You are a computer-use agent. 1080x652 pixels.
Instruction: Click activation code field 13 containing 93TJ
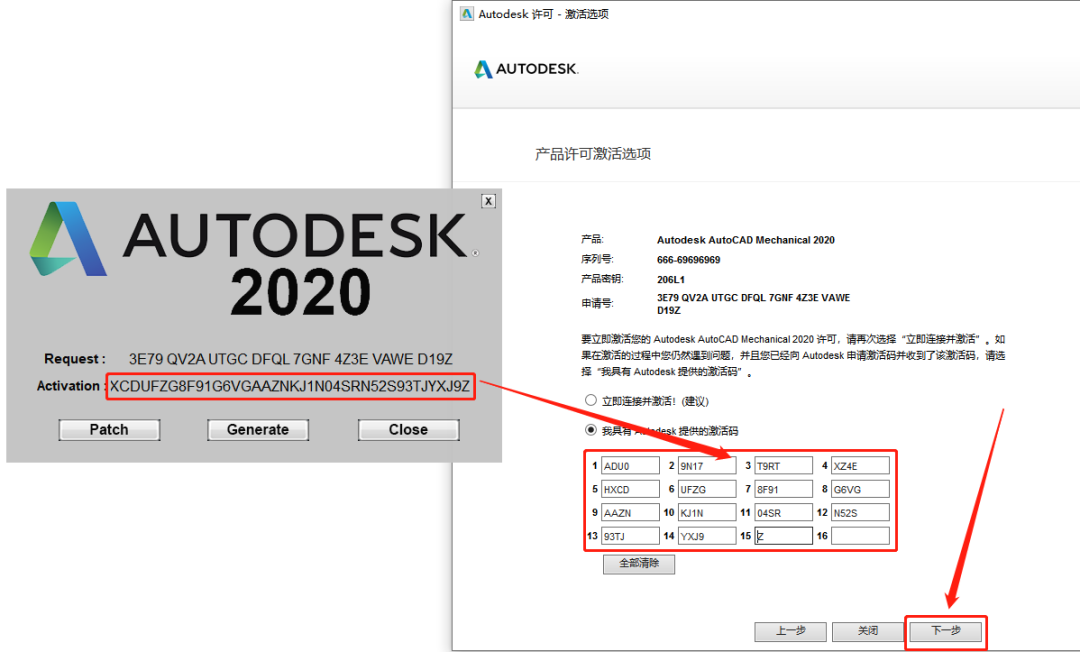click(630, 536)
